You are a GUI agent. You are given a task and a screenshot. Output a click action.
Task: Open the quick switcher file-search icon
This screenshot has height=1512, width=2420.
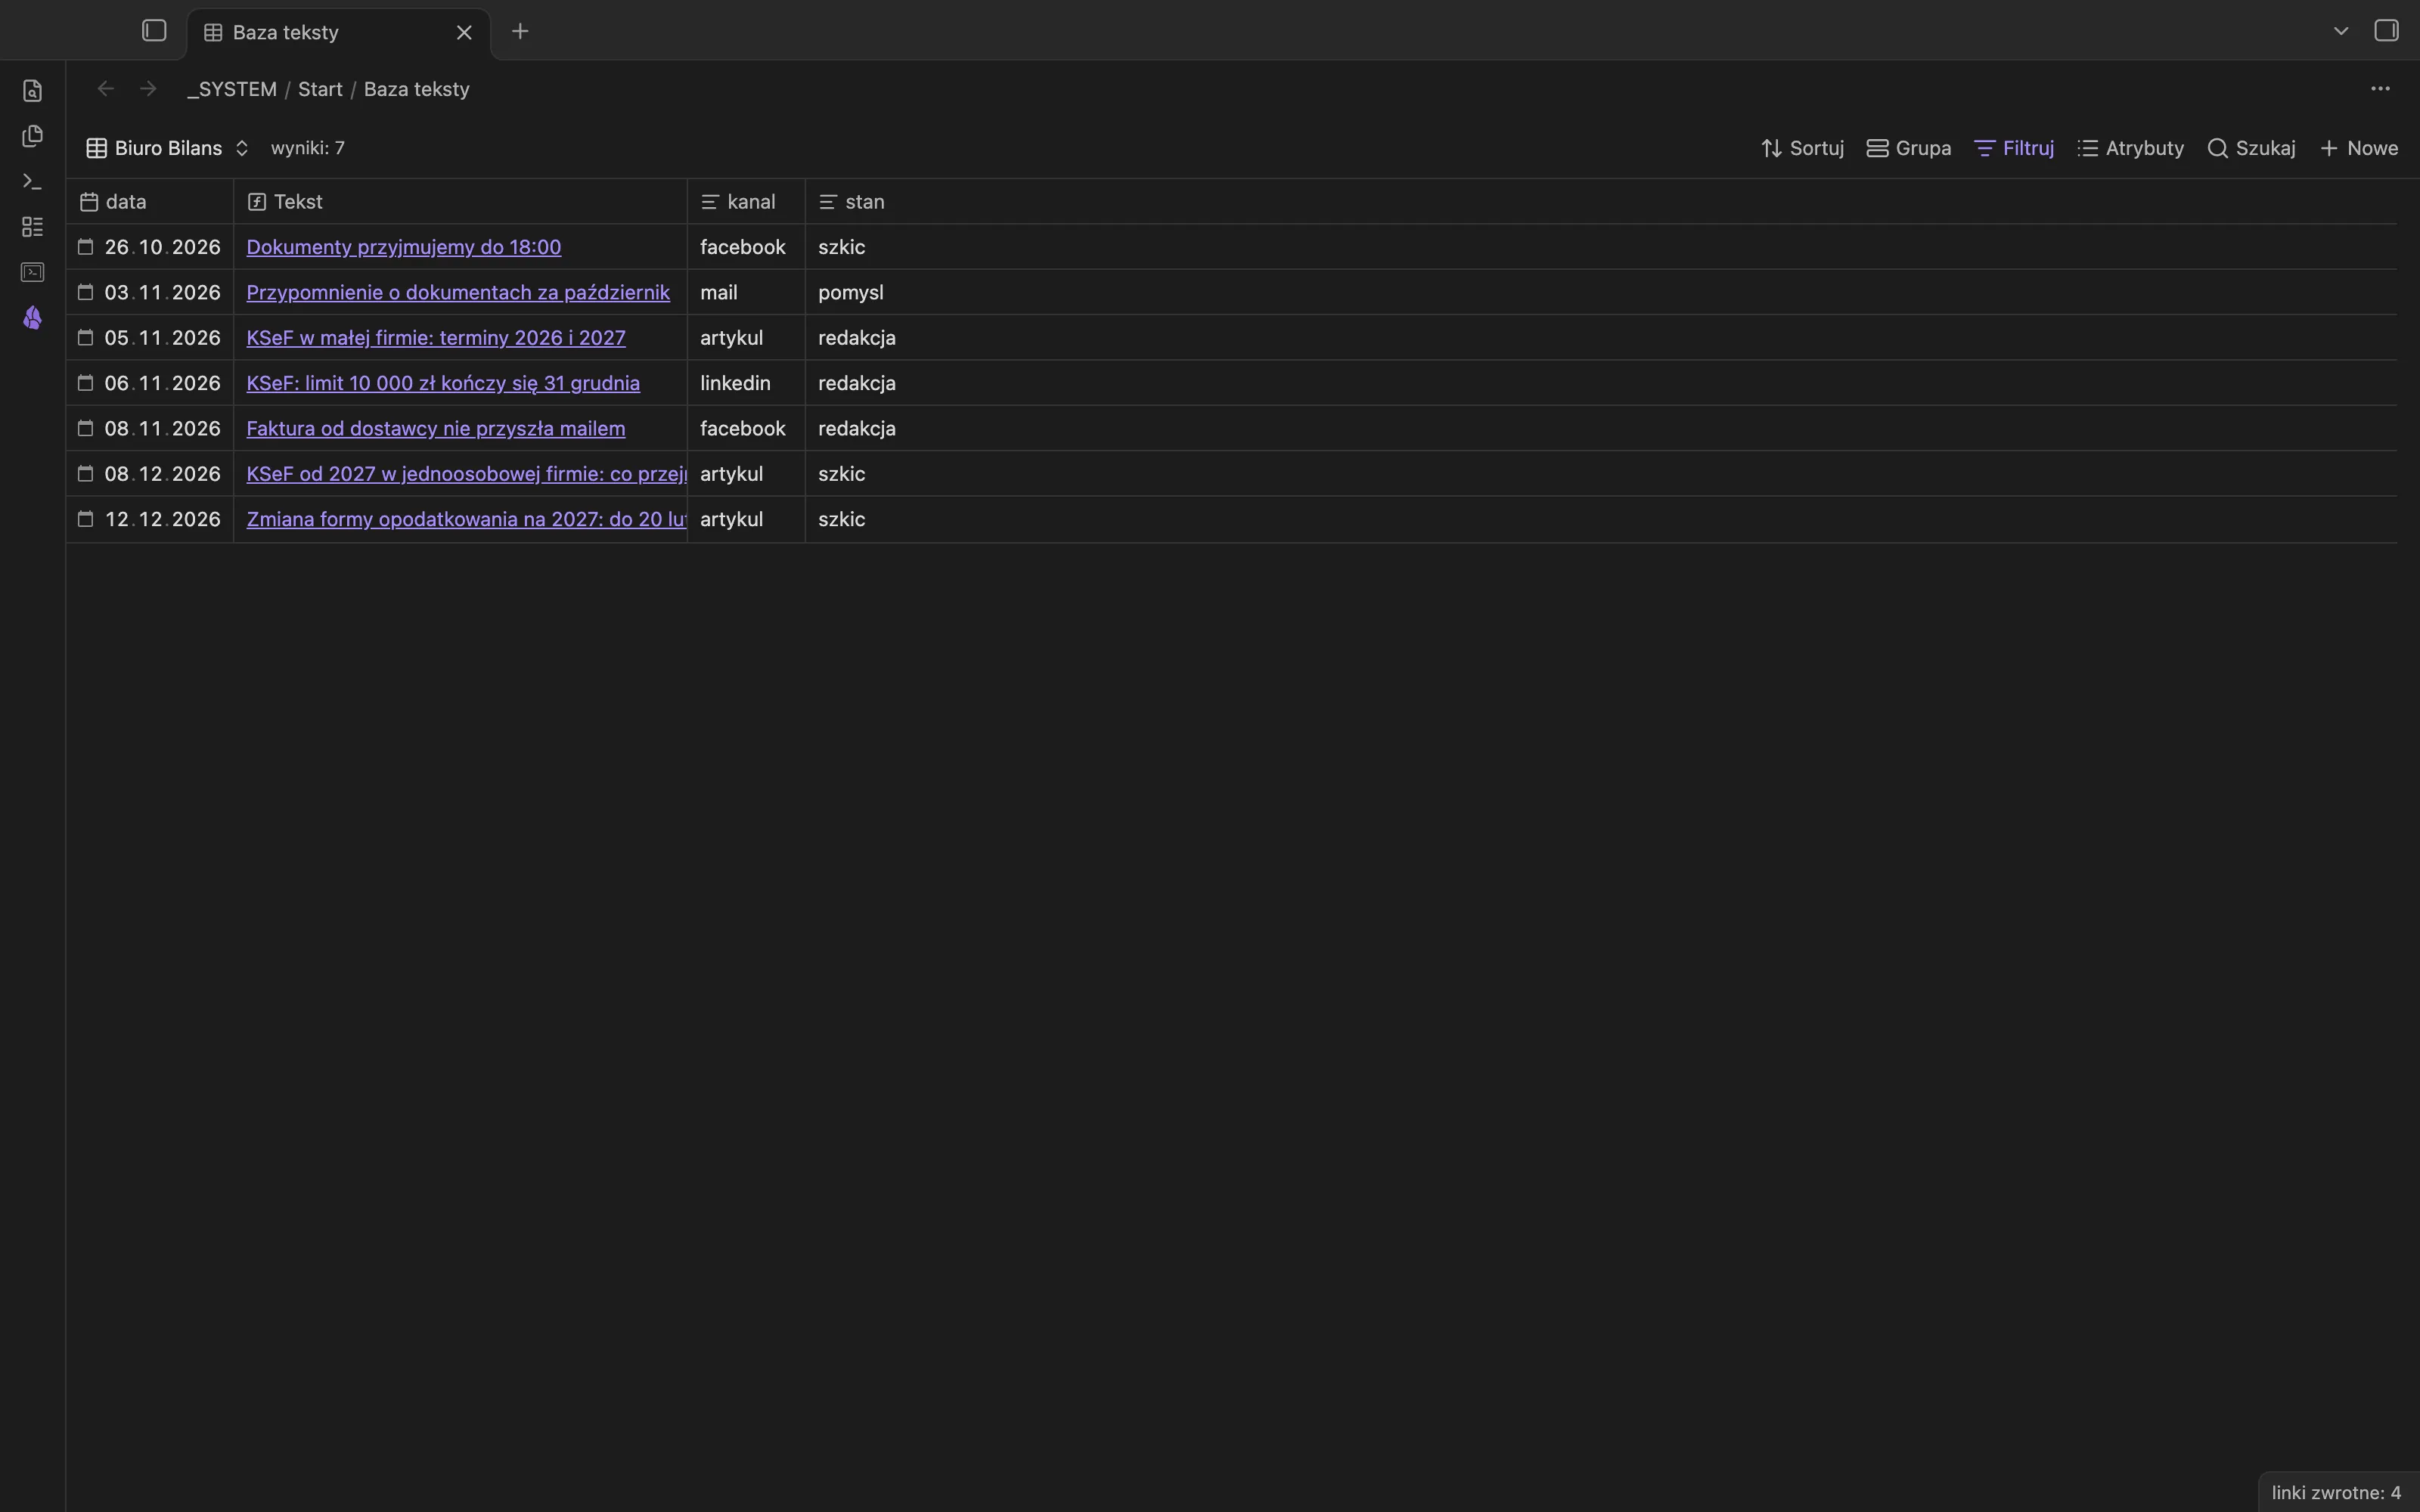pos(32,91)
